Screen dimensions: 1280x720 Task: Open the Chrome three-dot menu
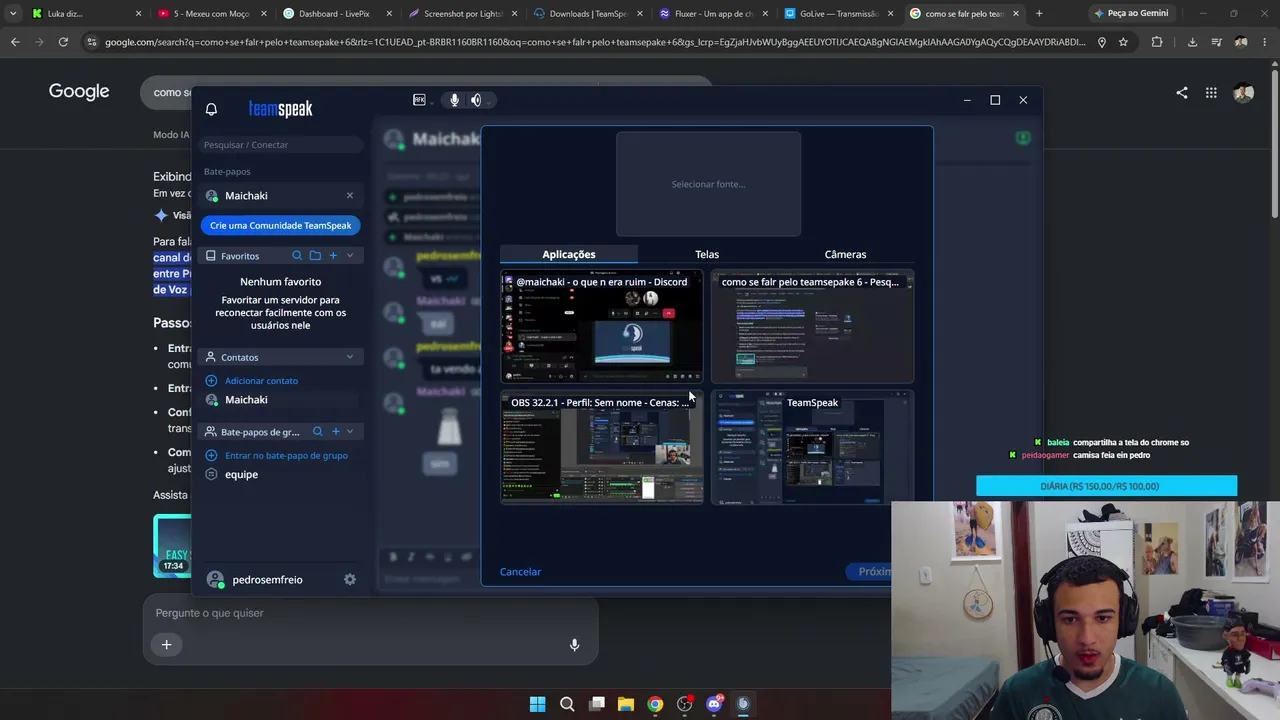tap(1265, 42)
